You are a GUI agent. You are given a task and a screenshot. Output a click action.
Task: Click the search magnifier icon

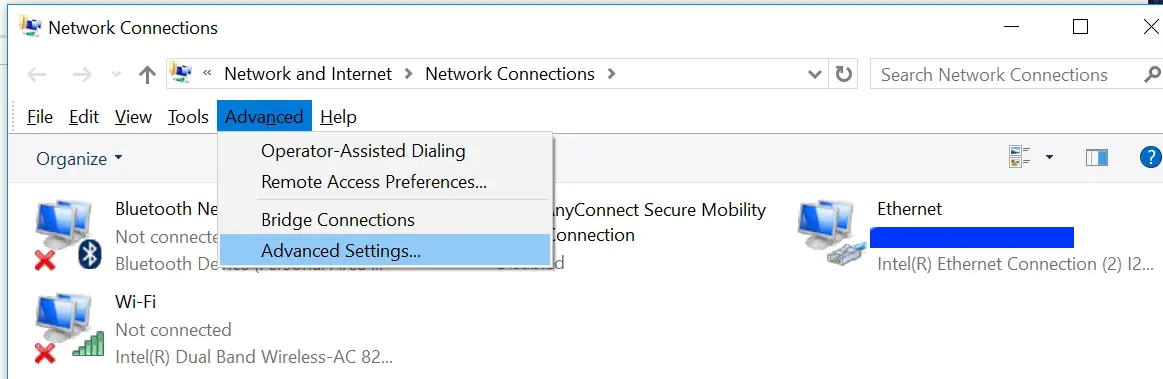1153,74
